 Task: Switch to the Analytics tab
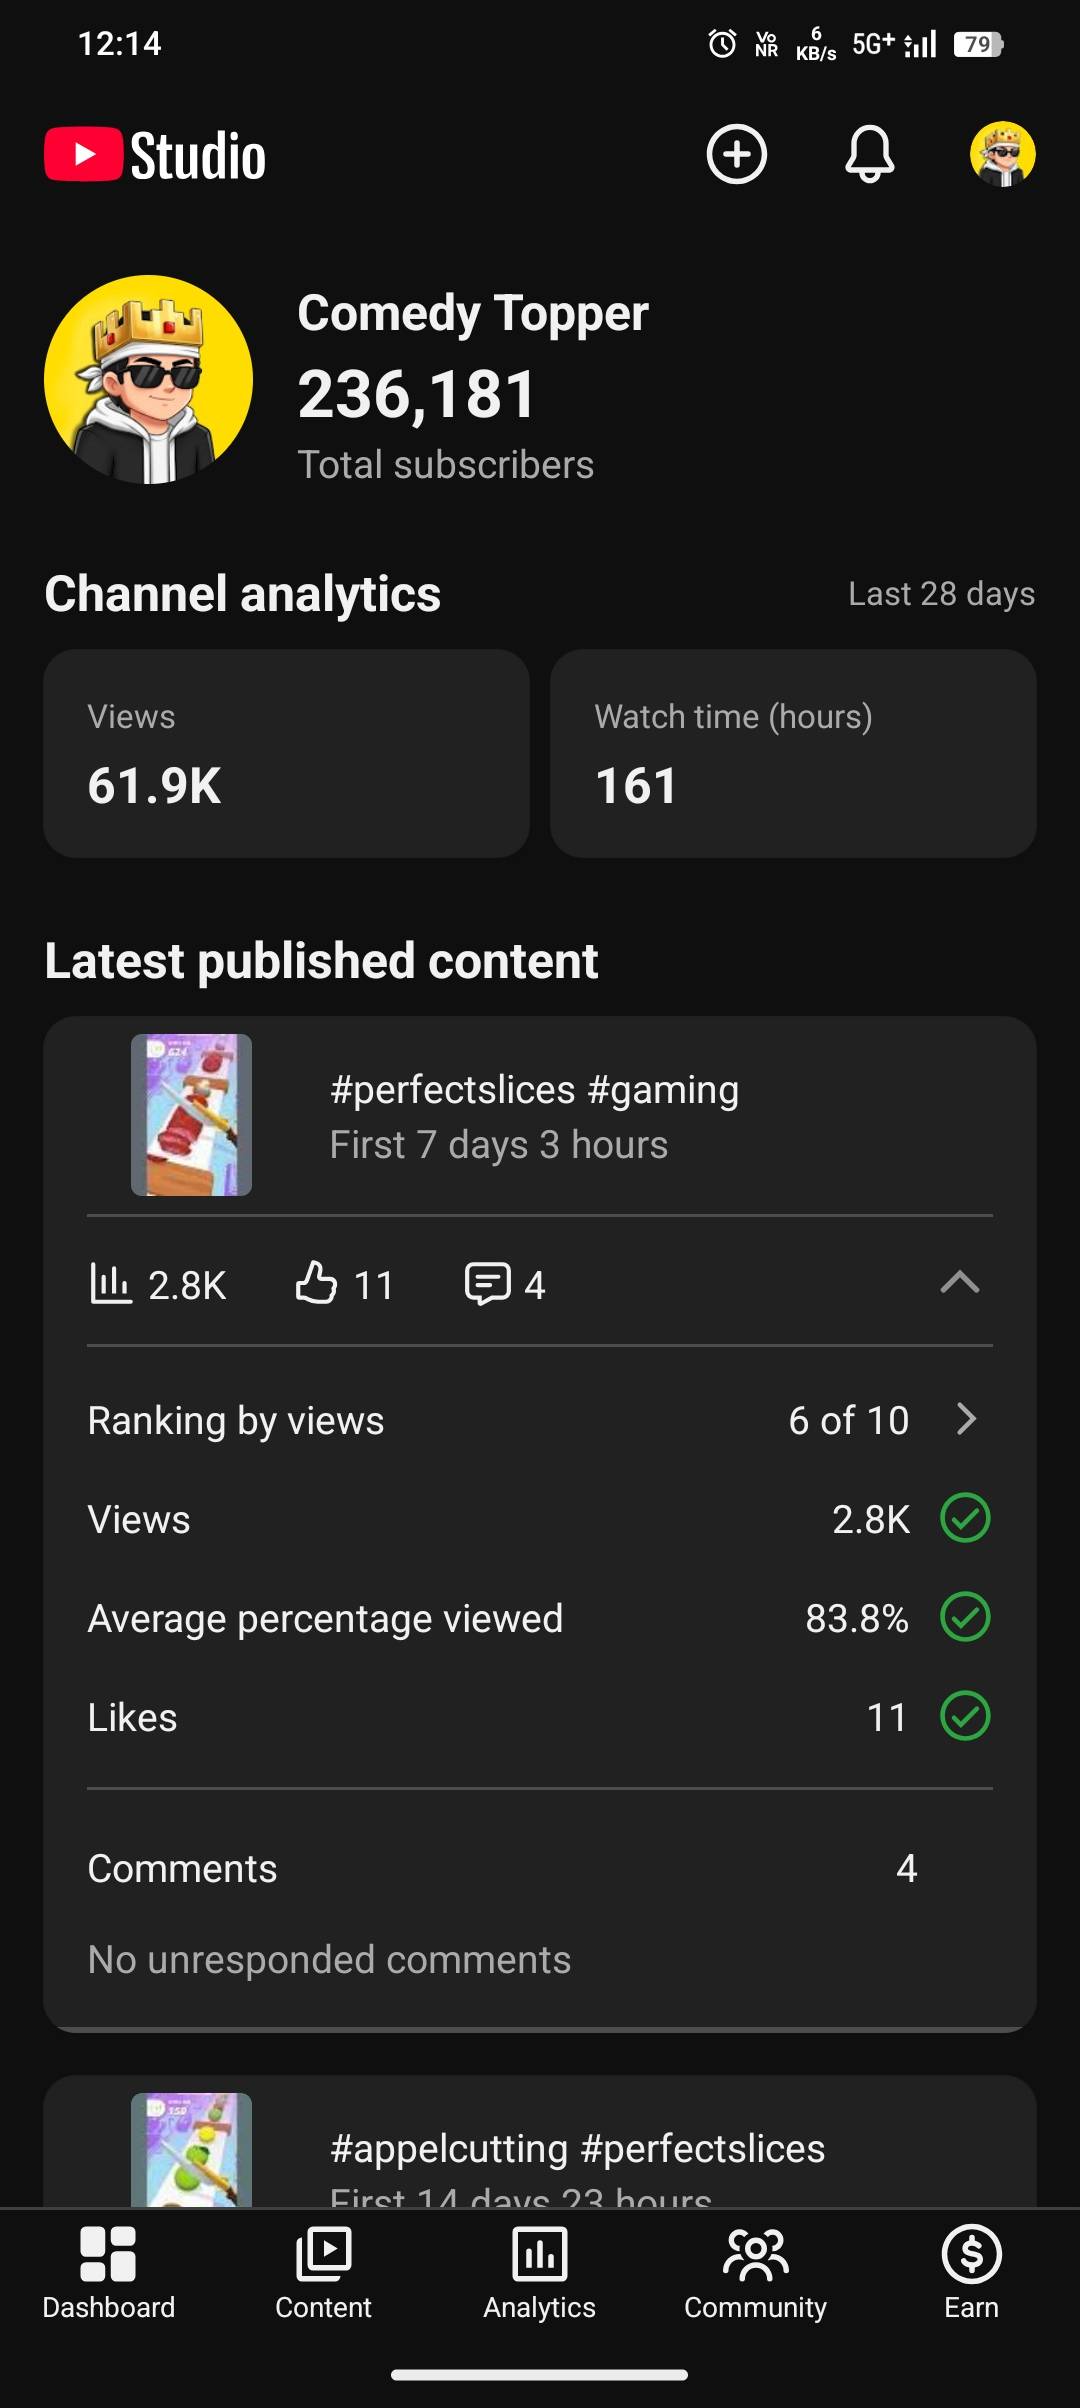click(x=539, y=2272)
